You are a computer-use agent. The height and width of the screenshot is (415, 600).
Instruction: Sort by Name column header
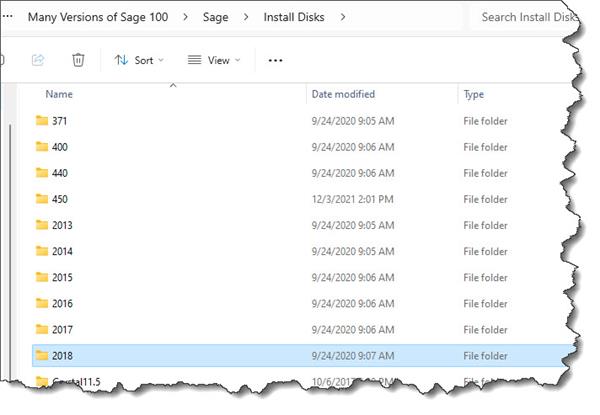click(59, 94)
